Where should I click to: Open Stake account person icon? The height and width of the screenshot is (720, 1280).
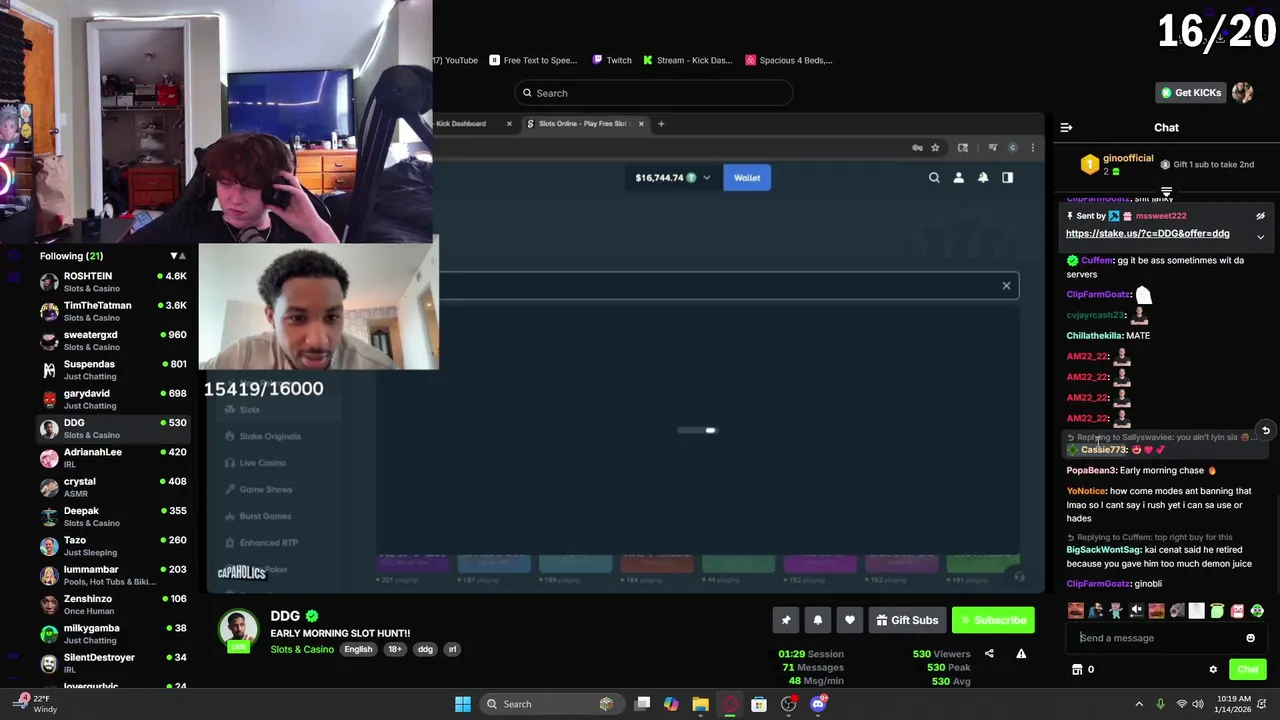[958, 178]
